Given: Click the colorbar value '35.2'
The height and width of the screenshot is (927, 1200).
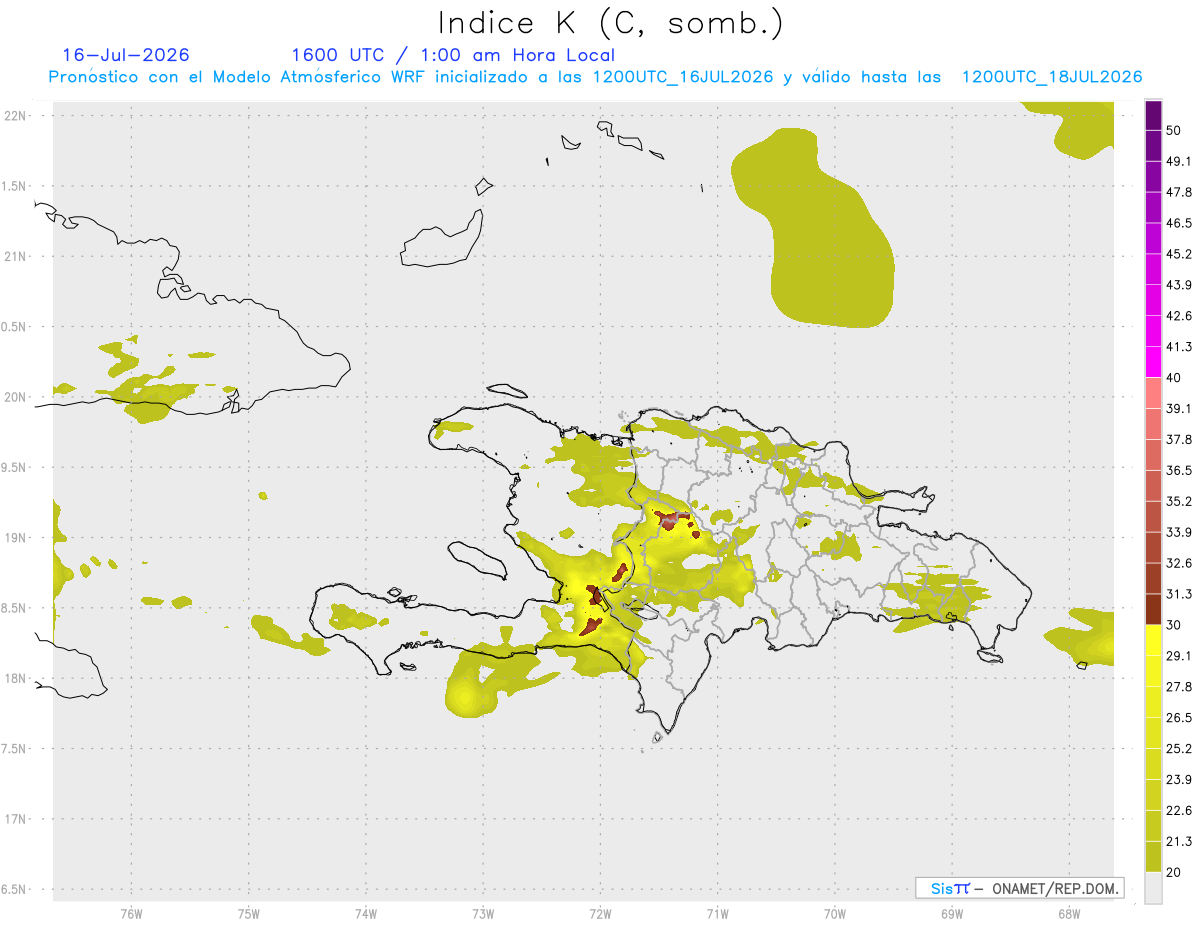Looking at the screenshot, I should click(x=1179, y=501).
